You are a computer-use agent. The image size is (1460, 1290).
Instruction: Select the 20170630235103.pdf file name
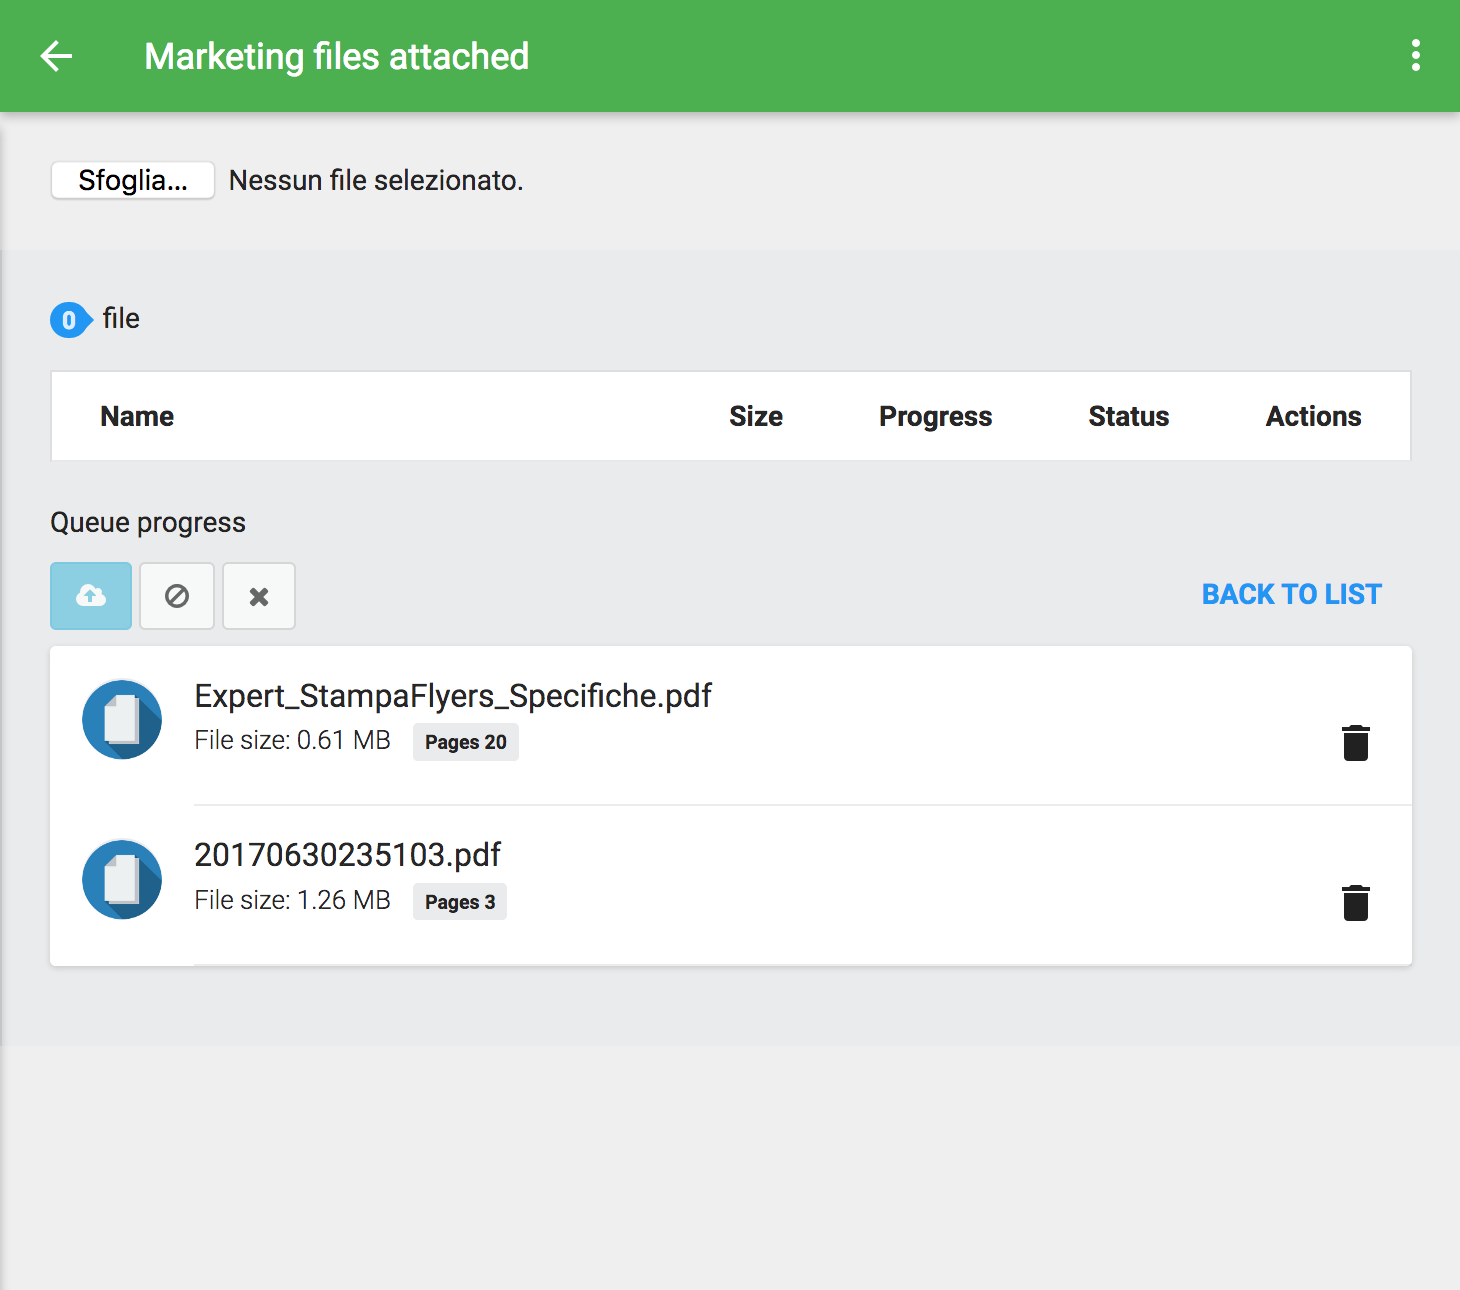347,855
